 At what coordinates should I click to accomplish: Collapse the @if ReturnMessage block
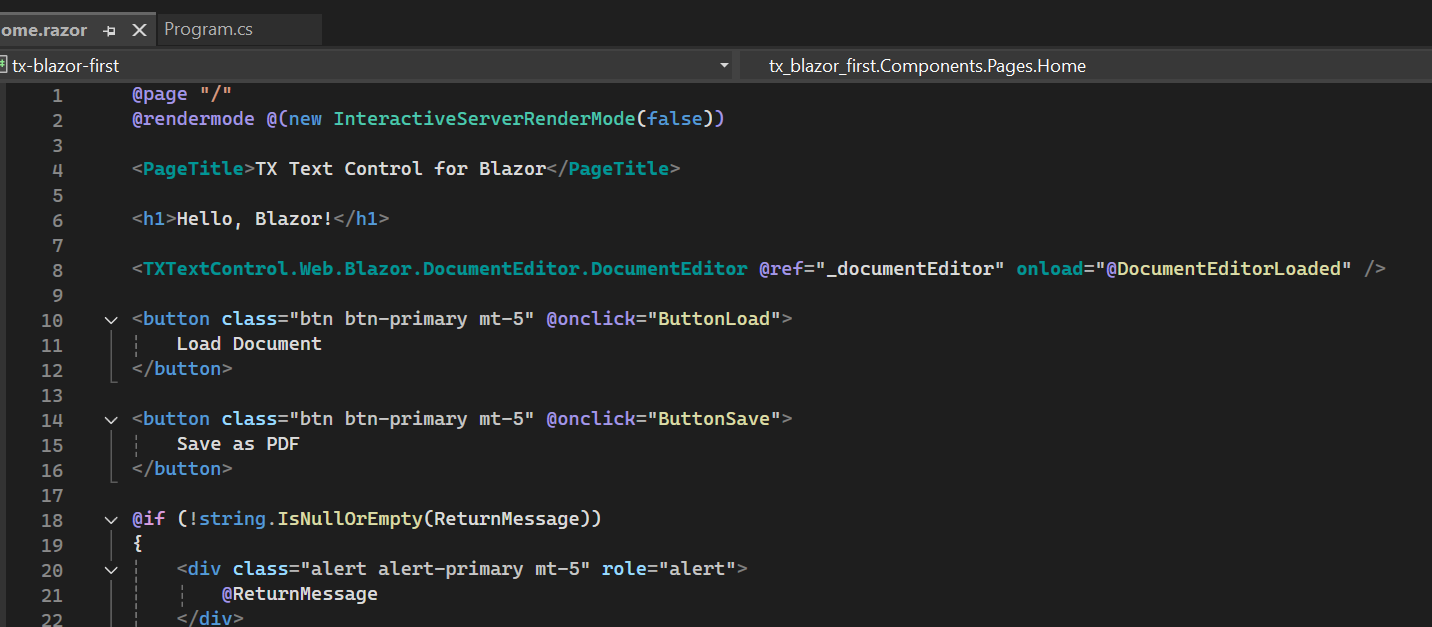pyautogui.click(x=111, y=520)
